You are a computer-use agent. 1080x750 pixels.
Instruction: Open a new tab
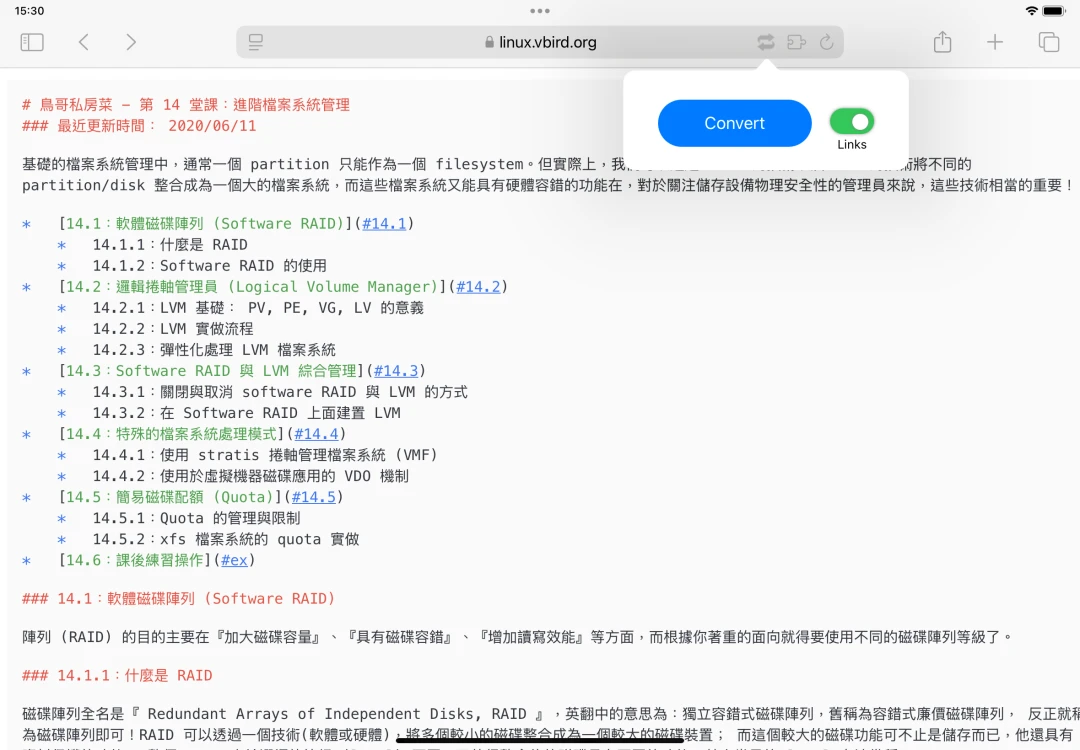coord(995,42)
